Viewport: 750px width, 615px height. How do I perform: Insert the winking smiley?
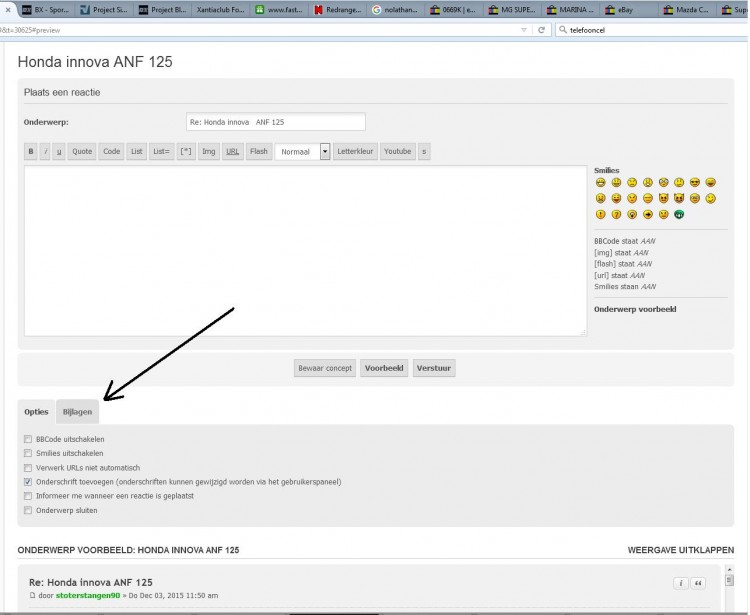[710, 198]
